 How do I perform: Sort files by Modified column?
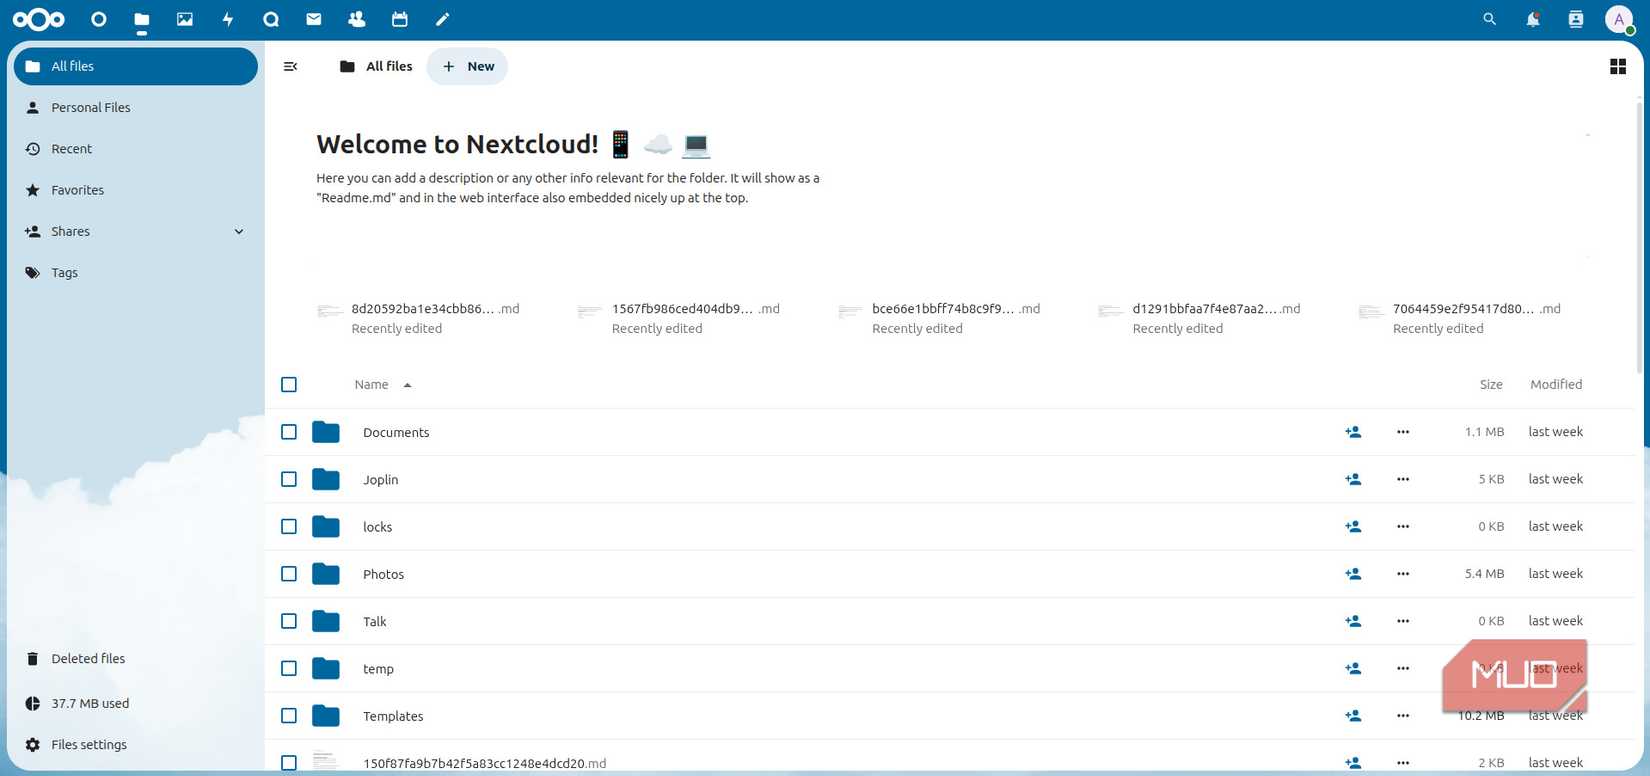tap(1556, 385)
